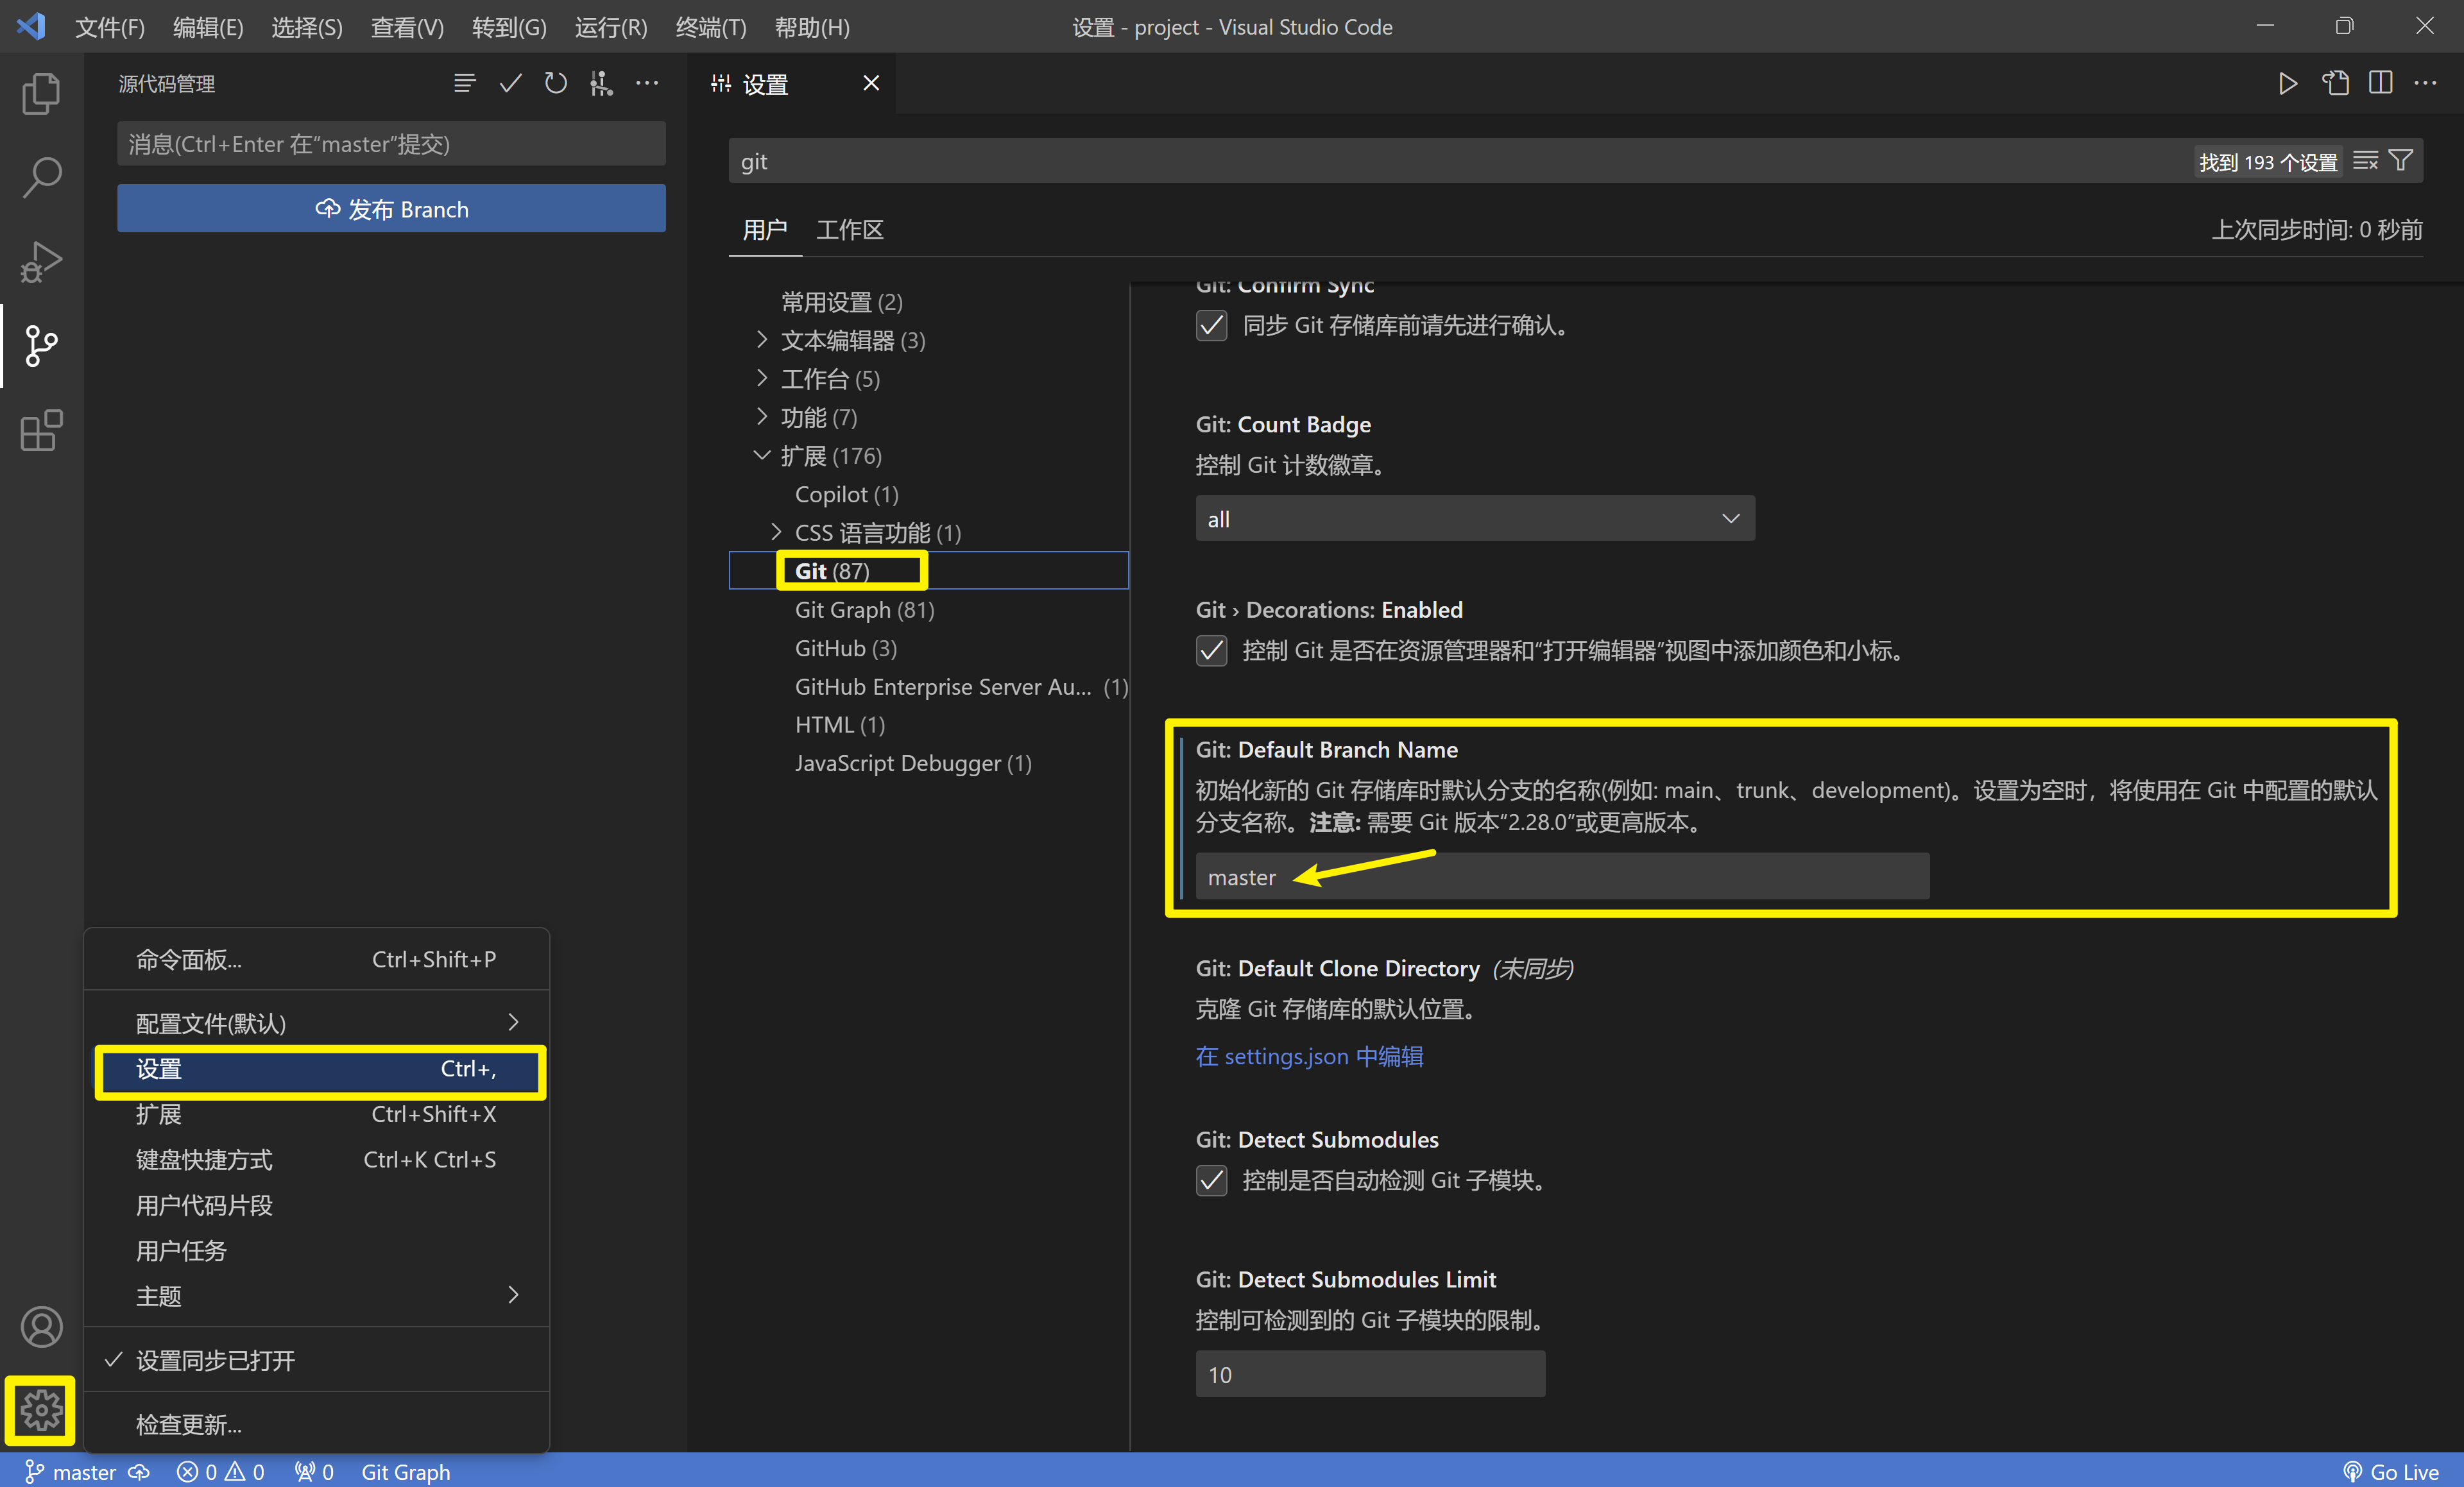
Task: Open 终端(T) menu
Action: (x=711, y=27)
